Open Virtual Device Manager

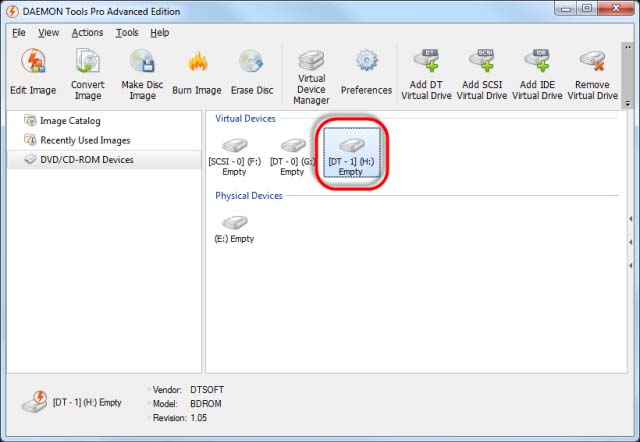click(x=311, y=76)
